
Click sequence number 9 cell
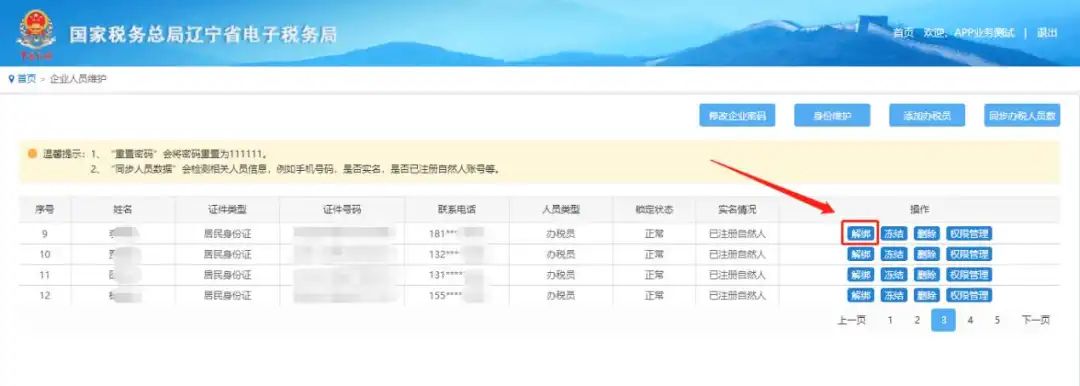tap(45, 234)
